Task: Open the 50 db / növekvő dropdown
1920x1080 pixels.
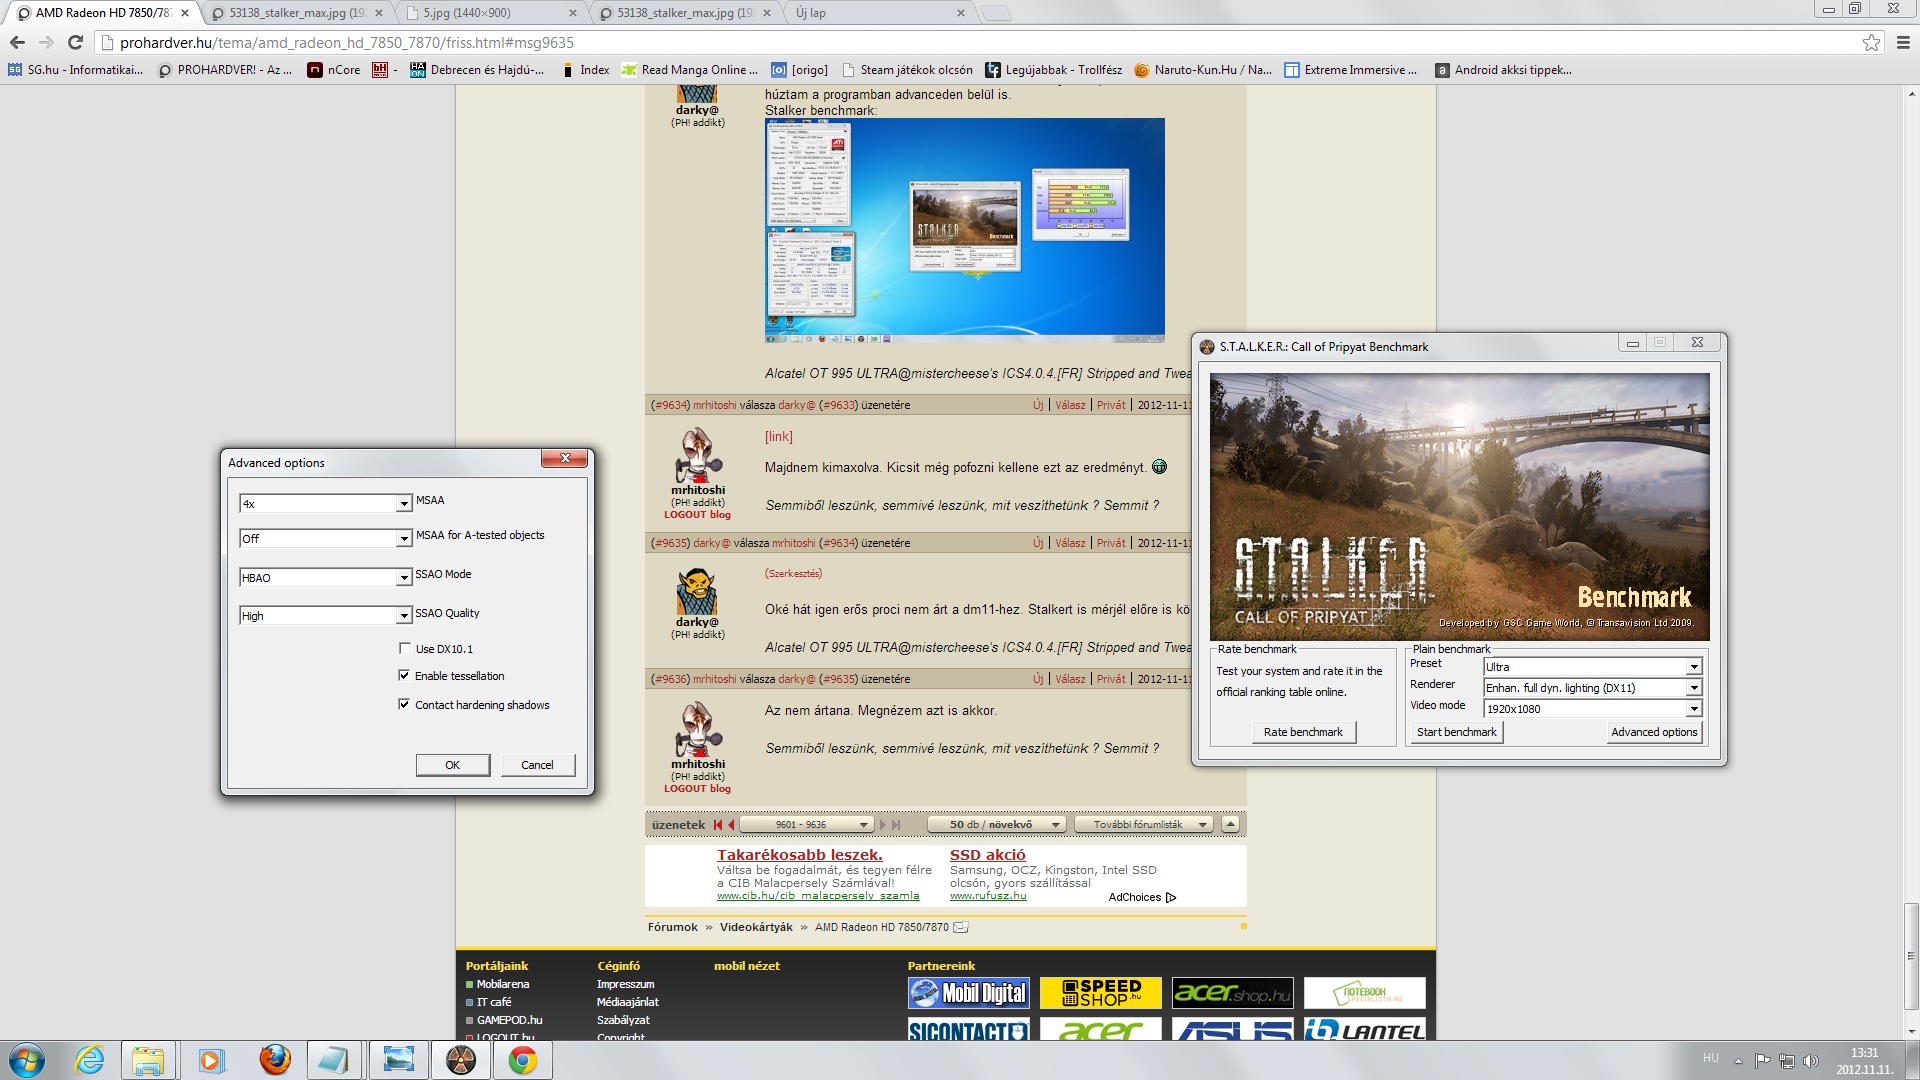Action: coord(996,825)
